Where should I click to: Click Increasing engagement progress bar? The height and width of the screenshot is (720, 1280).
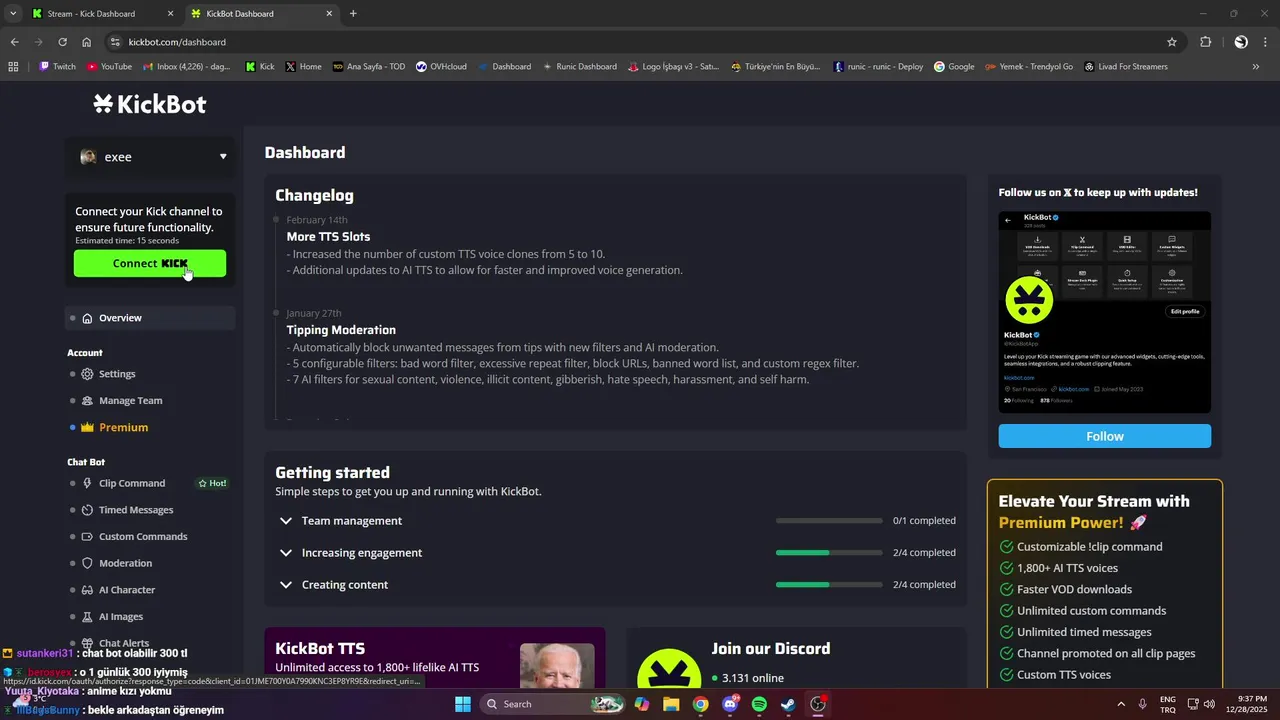(829, 553)
